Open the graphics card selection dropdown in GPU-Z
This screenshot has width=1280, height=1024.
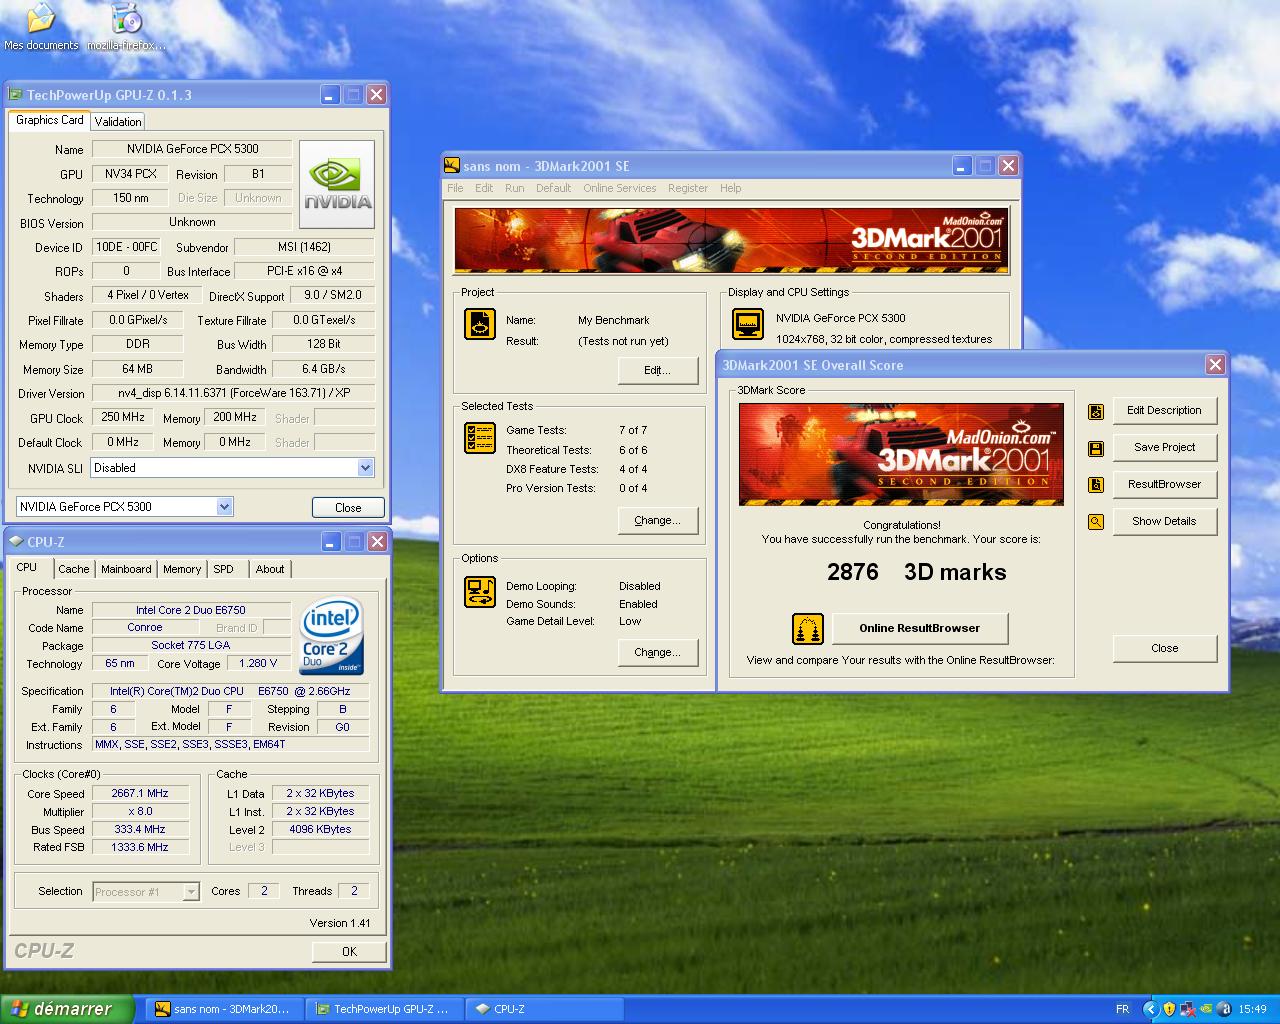[224, 507]
